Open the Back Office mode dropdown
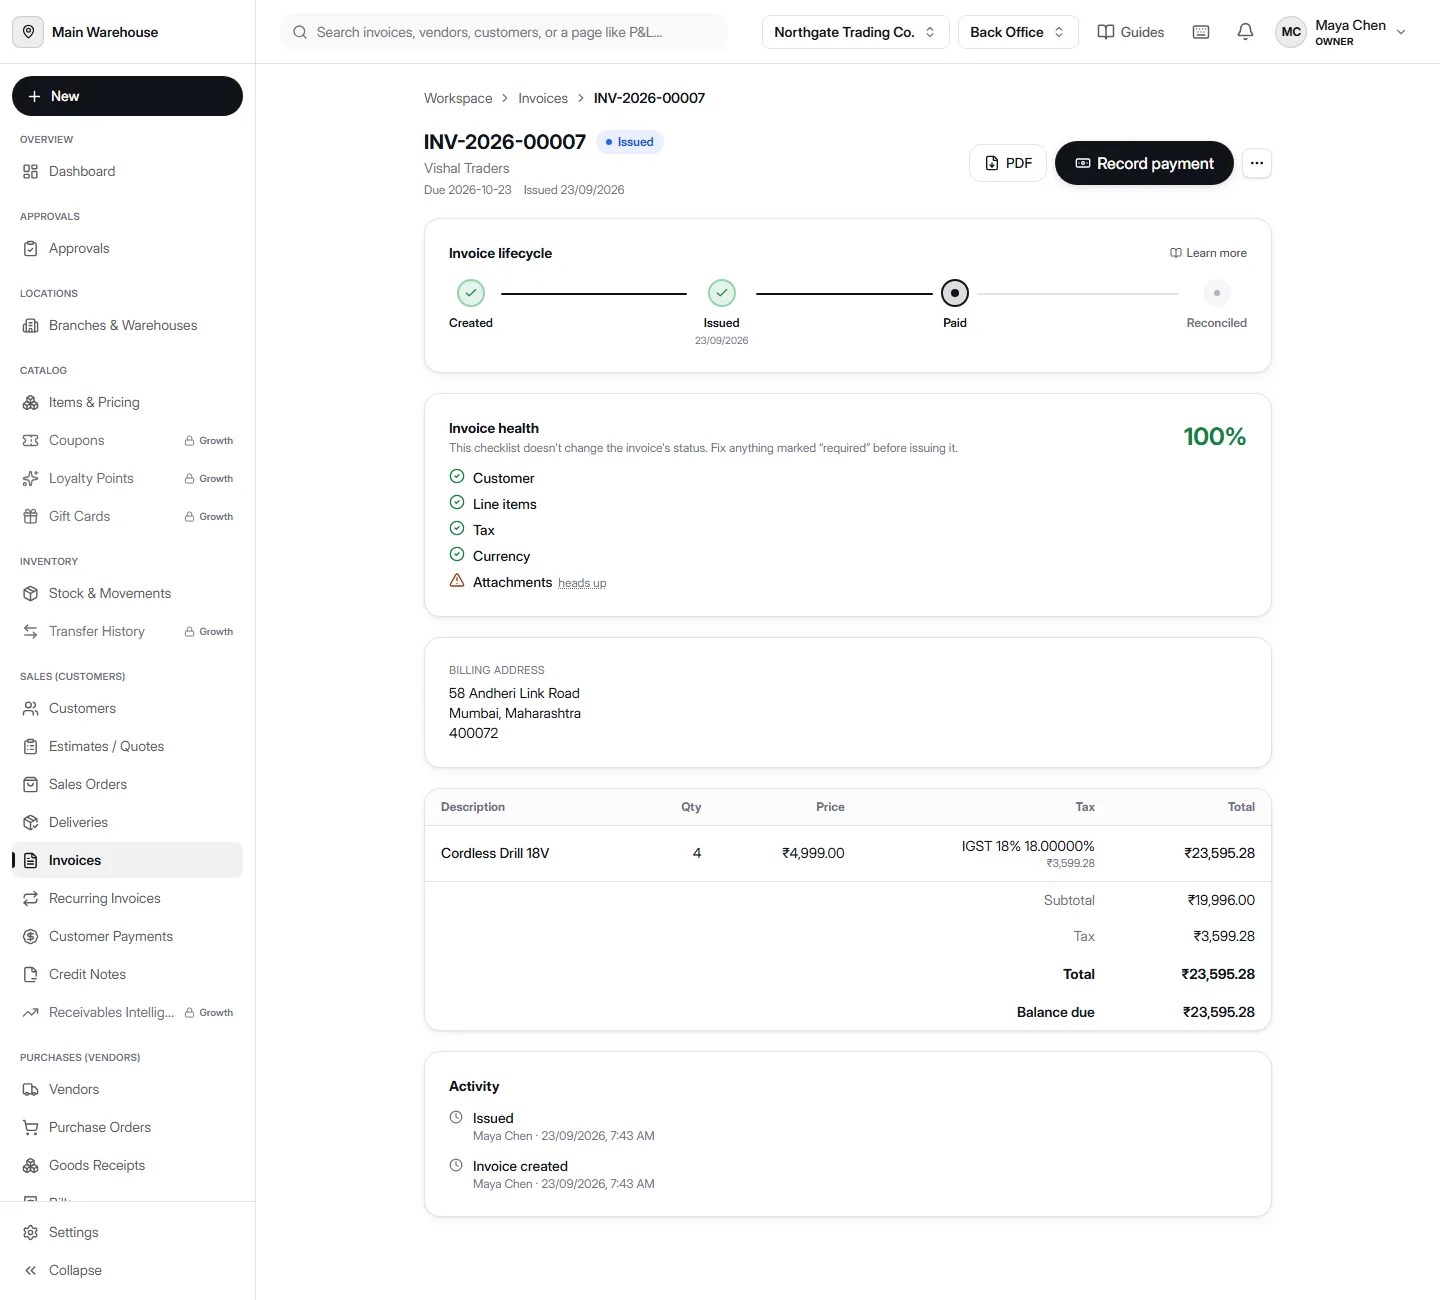Image resolution: width=1440 pixels, height=1300 pixels. pos(1018,32)
